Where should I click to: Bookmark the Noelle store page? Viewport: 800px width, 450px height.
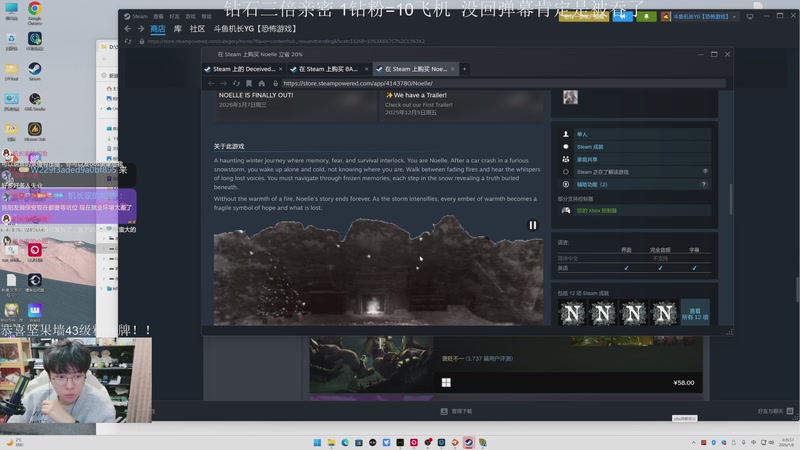point(248,83)
